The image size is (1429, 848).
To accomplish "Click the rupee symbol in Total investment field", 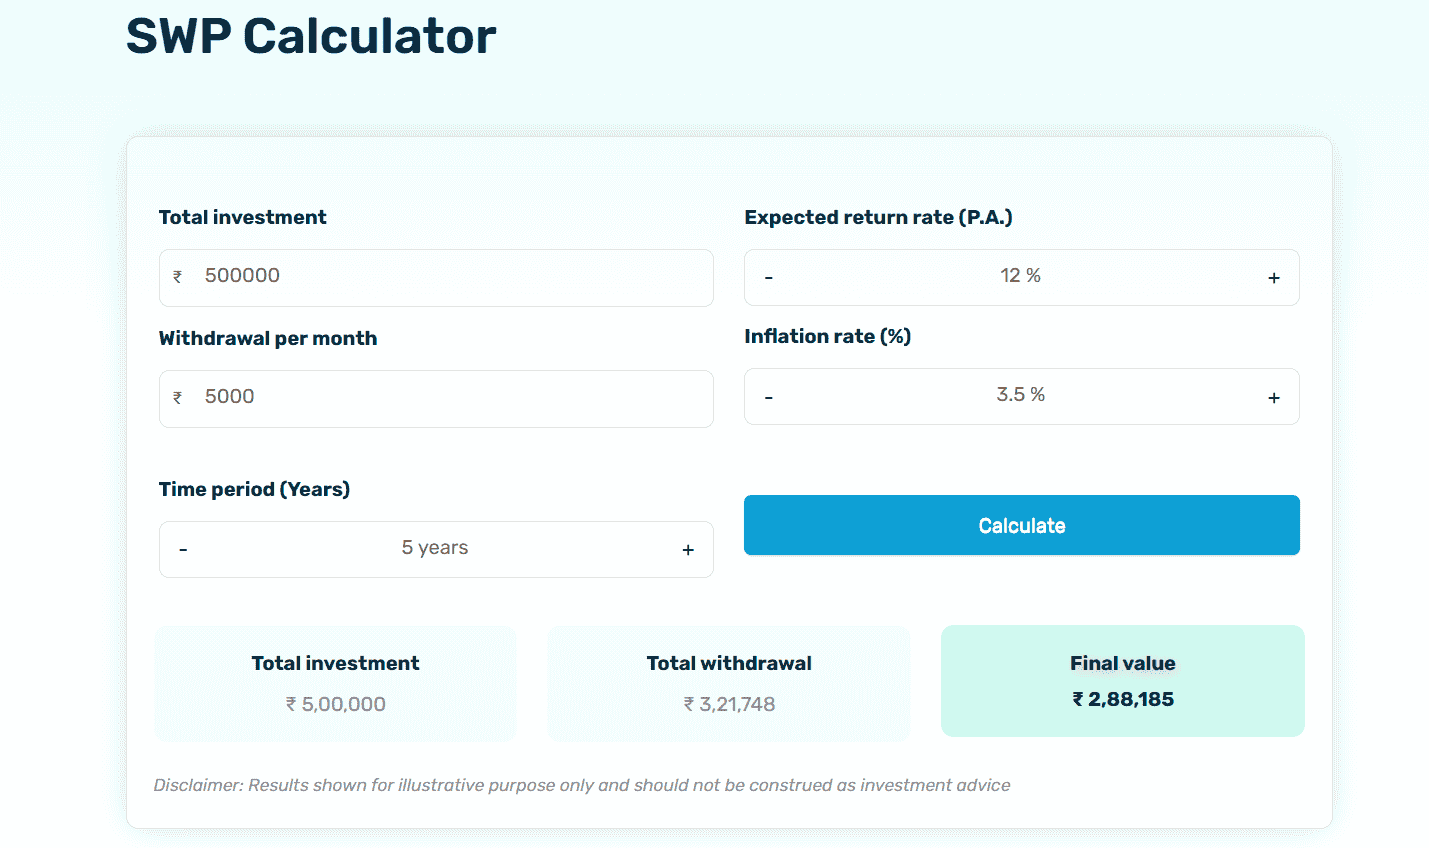I will click(178, 277).
